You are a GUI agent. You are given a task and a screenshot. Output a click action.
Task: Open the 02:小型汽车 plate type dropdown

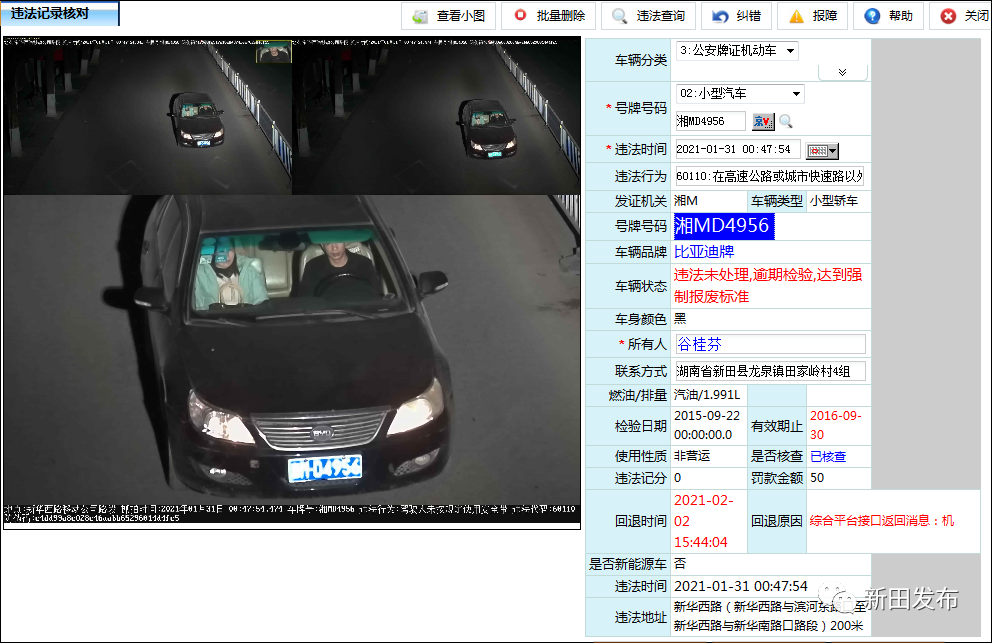740,94
